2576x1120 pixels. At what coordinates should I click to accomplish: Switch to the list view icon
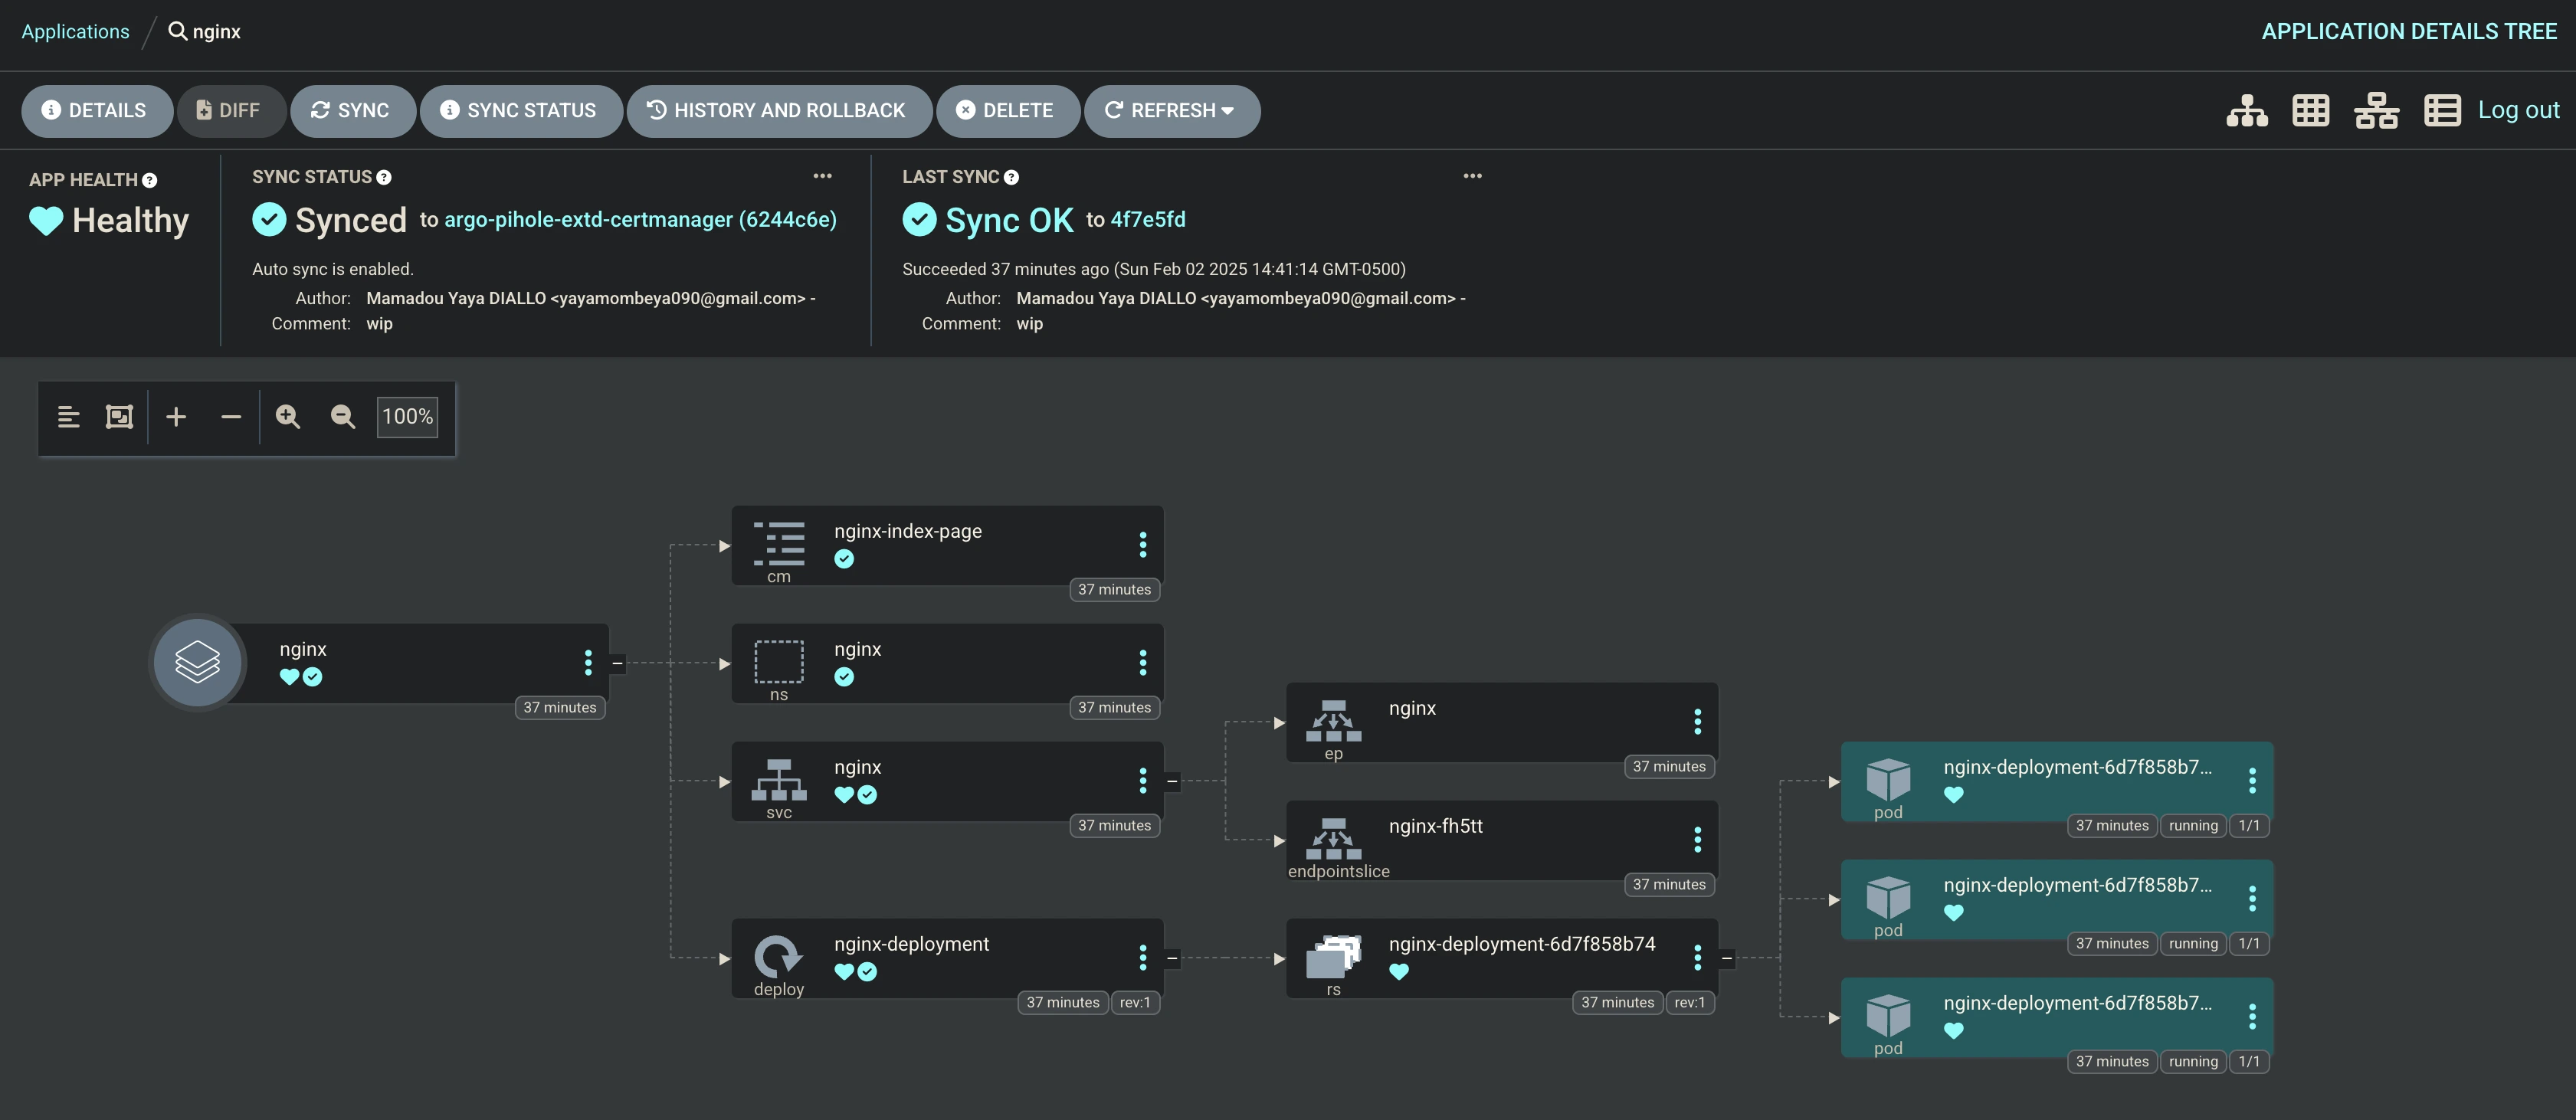[x=2441, y=111]
